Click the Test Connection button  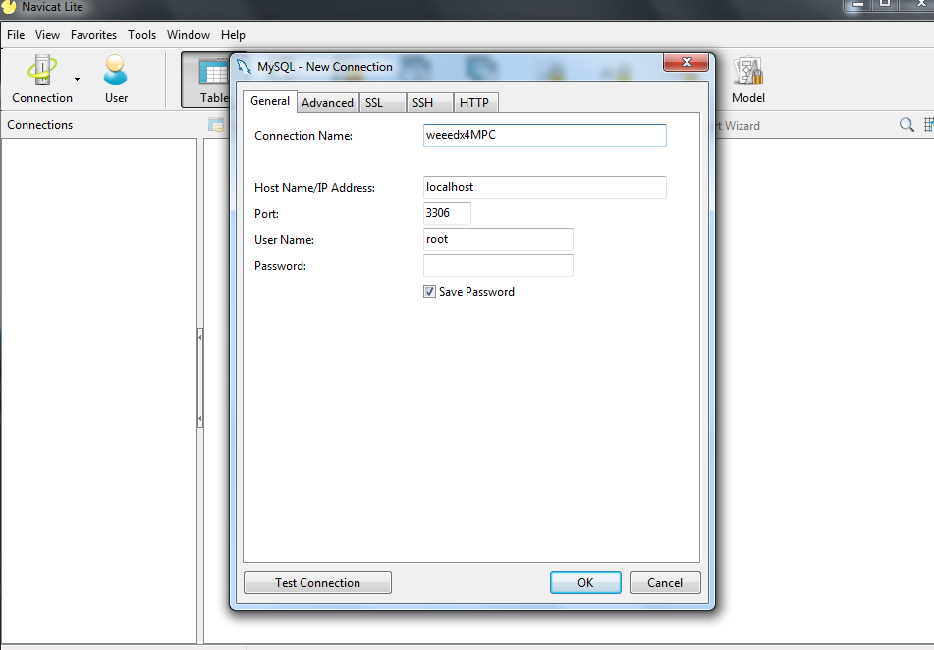coord(317,583)
